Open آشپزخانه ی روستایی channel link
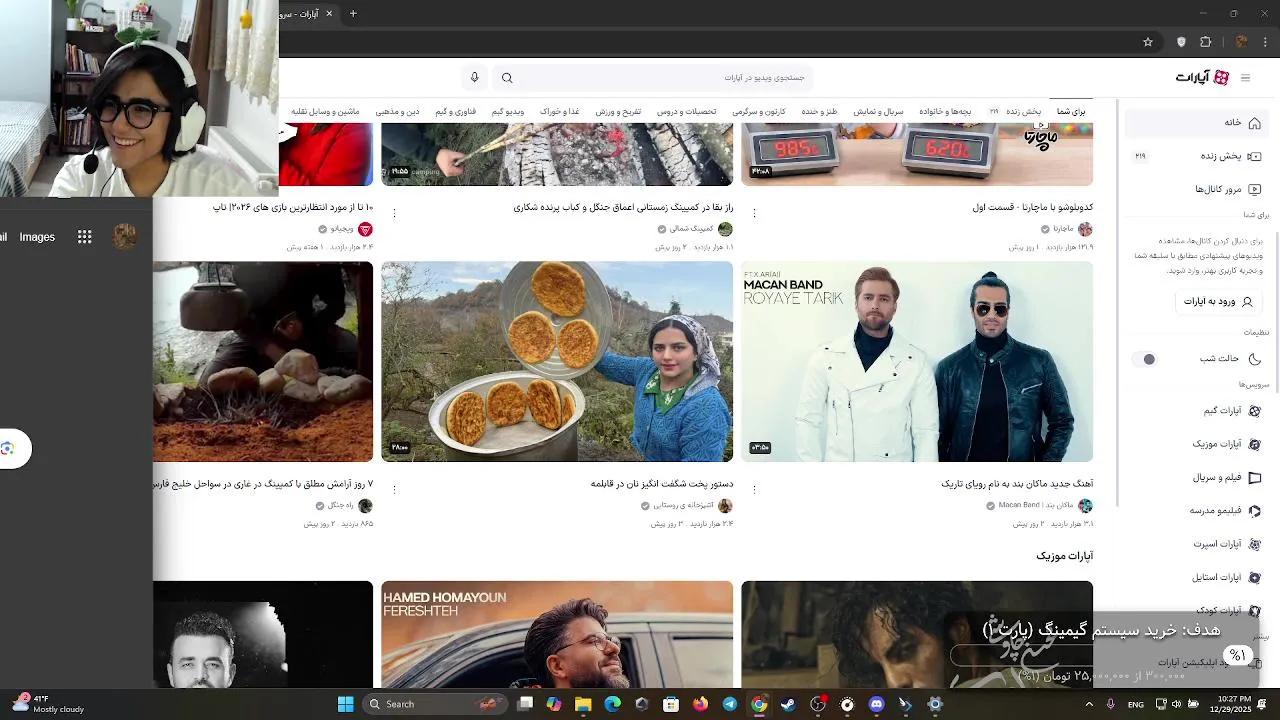Image resolution: width=1280 pixels, height=720 pixels. tap(684, 506)
